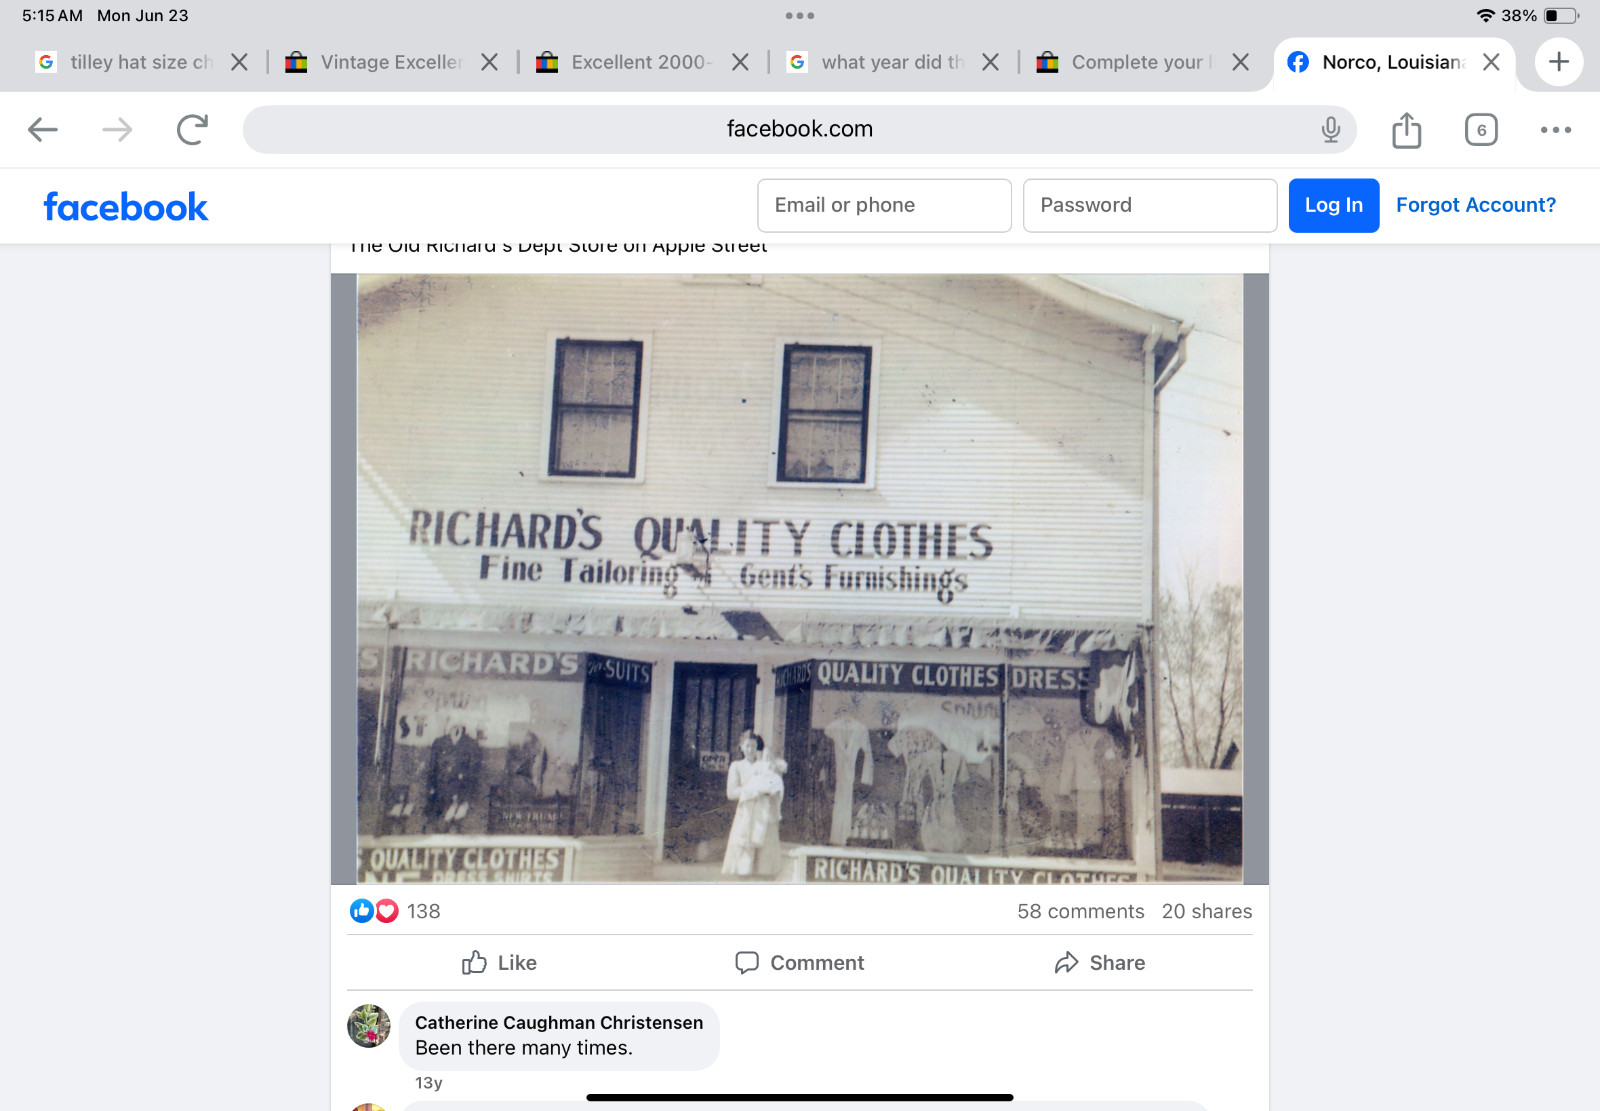1600x1111 pixels.
Task: Tap the microphone icon in address bar
Action: (1330, 129)
